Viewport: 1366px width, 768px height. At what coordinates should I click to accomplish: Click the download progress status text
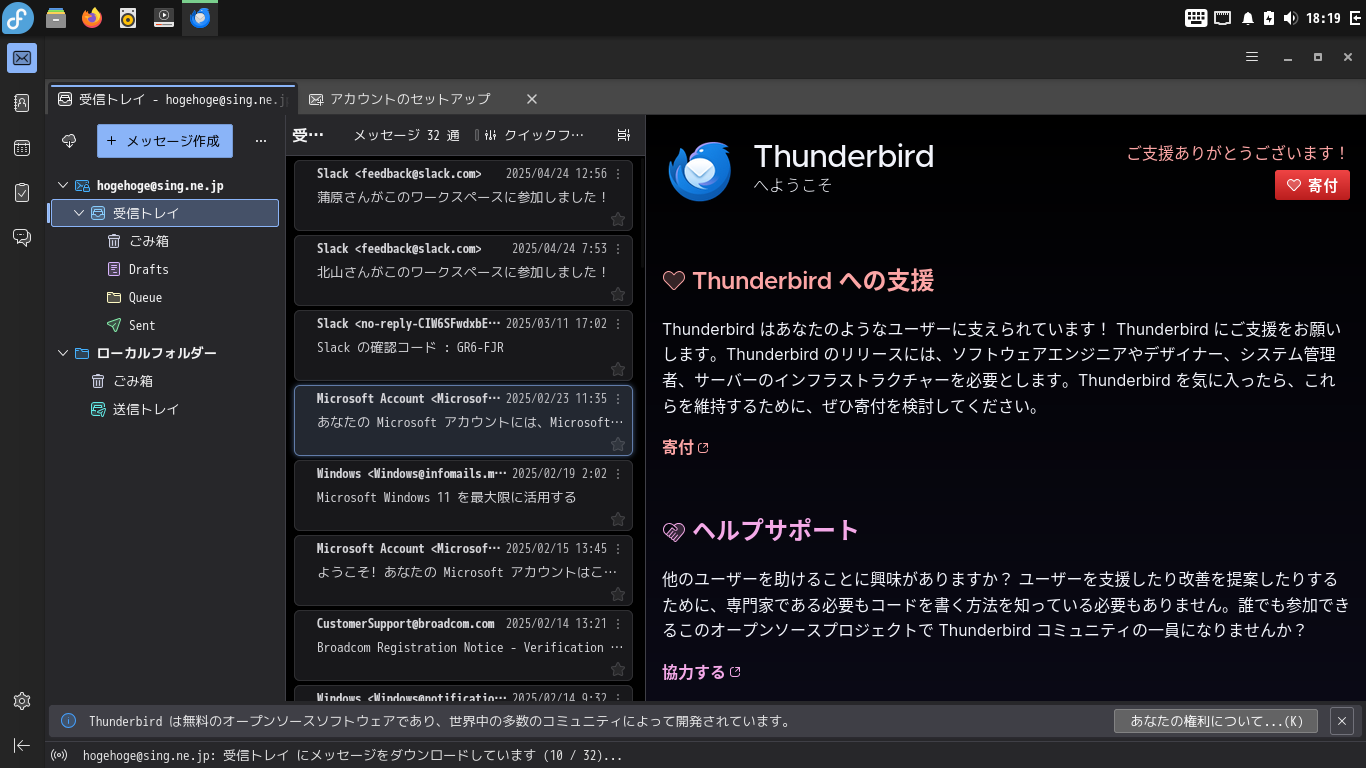point(353,755)
